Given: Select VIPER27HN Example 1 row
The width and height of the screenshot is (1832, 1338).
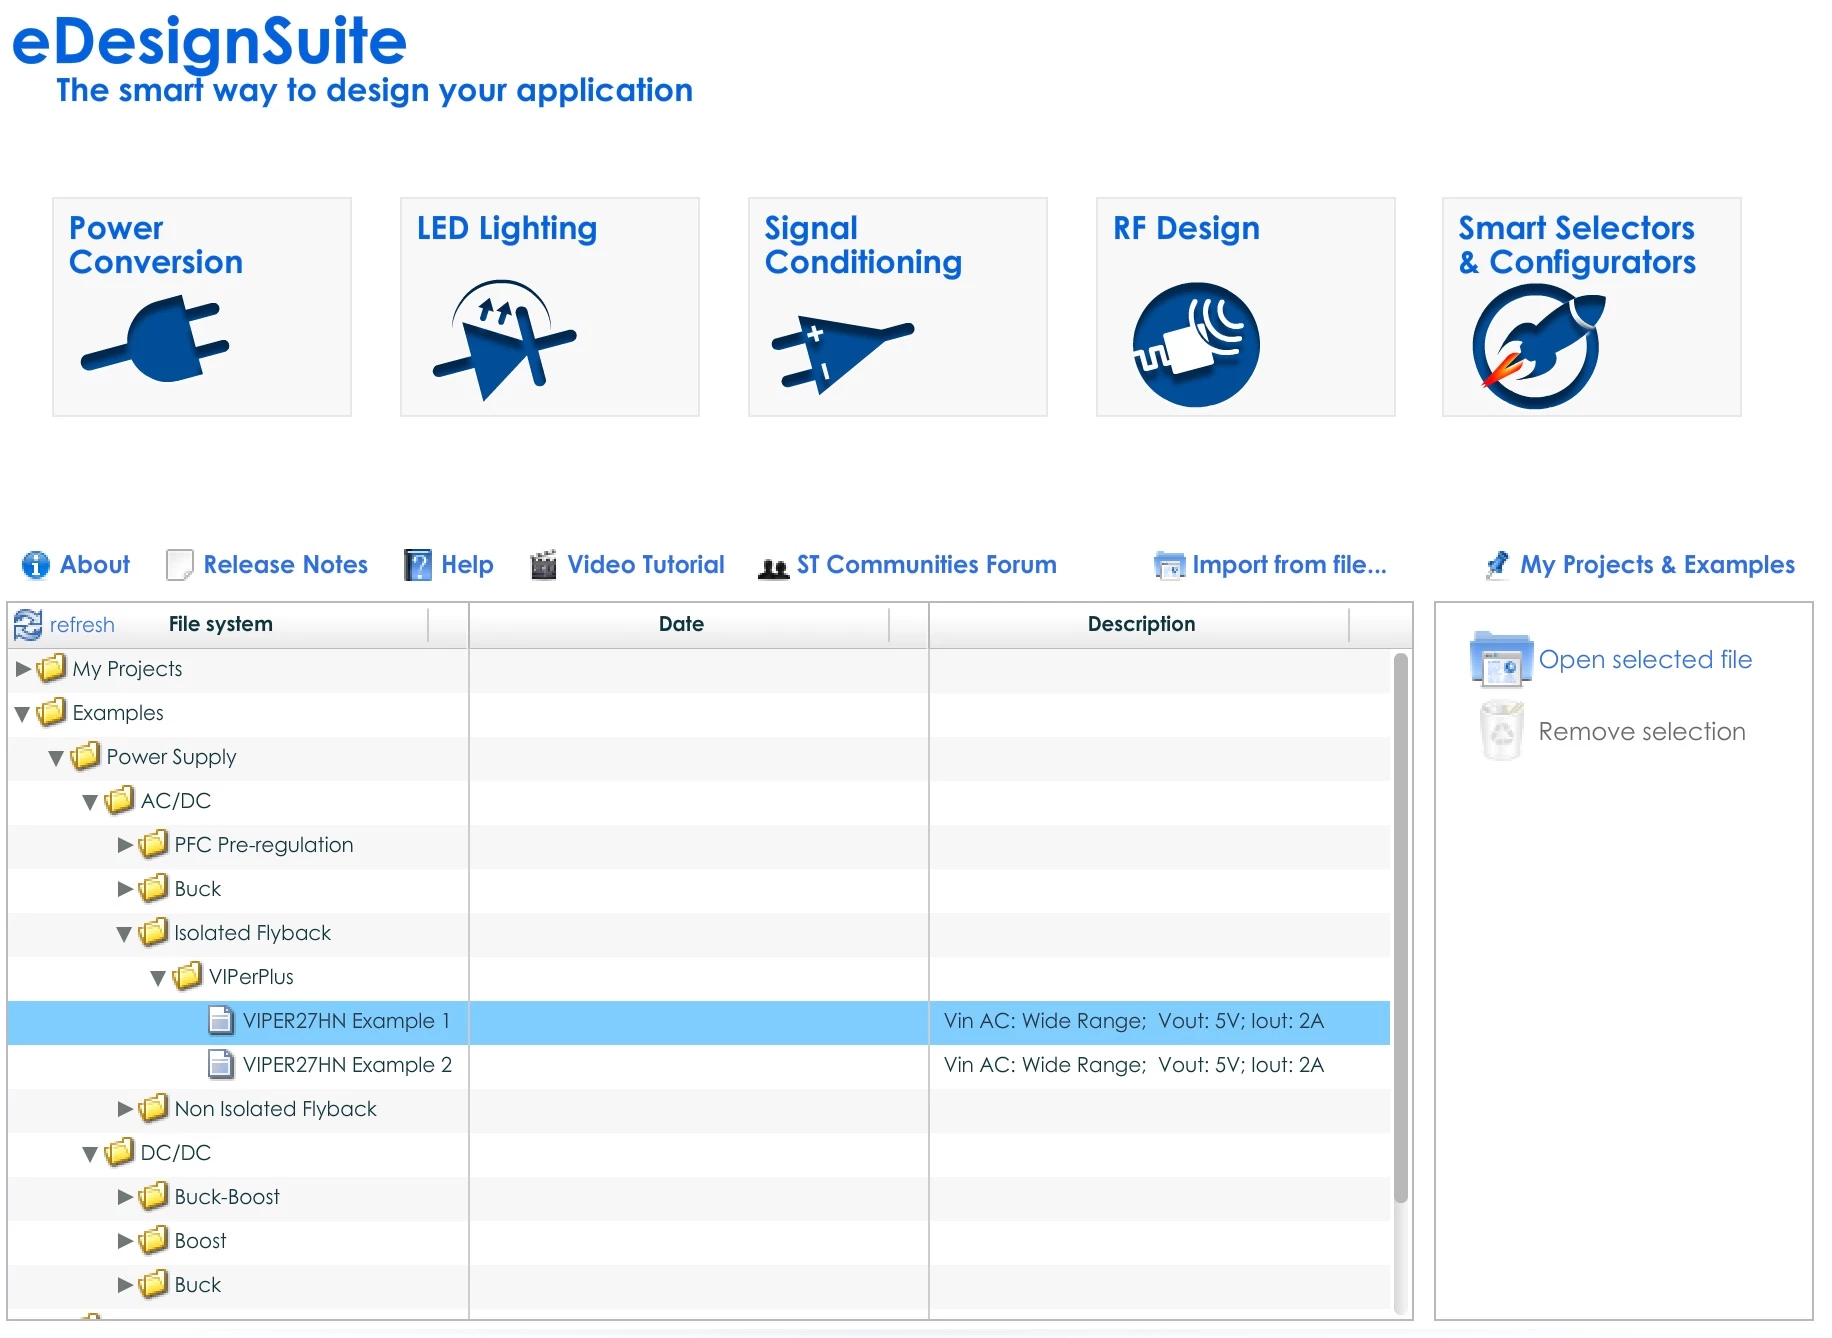Looking at the screenshot, I should pos(699,1022).
